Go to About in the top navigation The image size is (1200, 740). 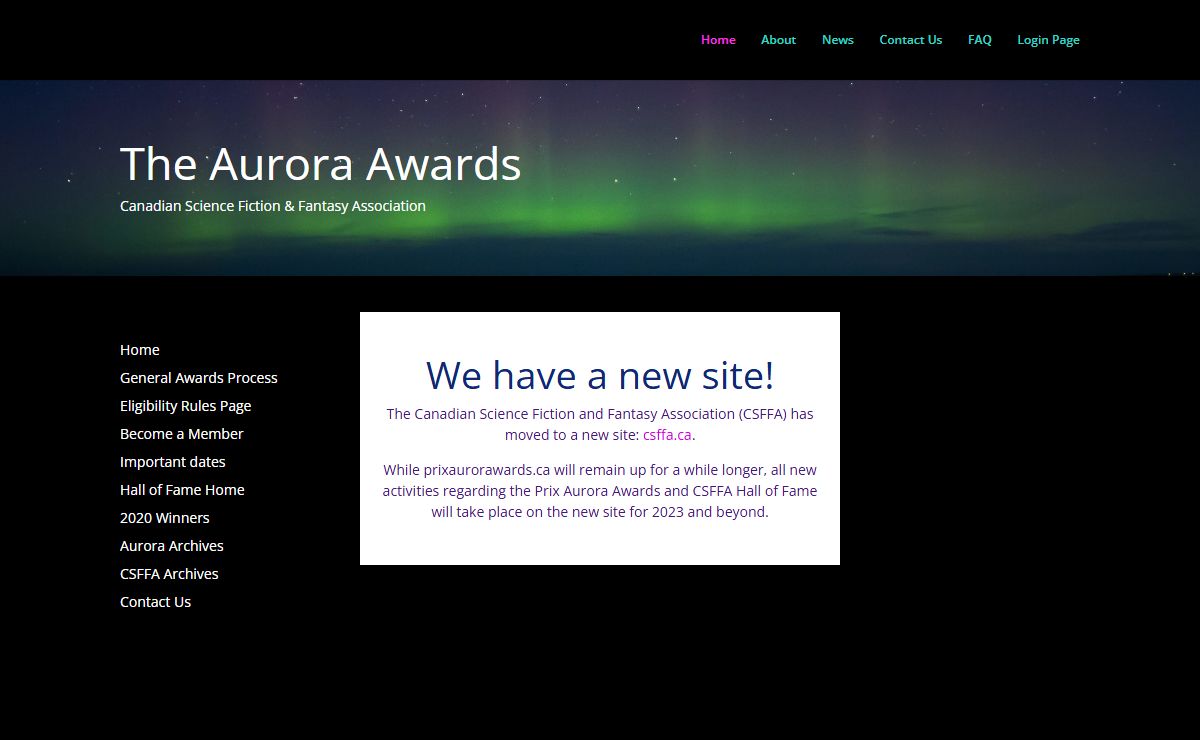point(778,40)
